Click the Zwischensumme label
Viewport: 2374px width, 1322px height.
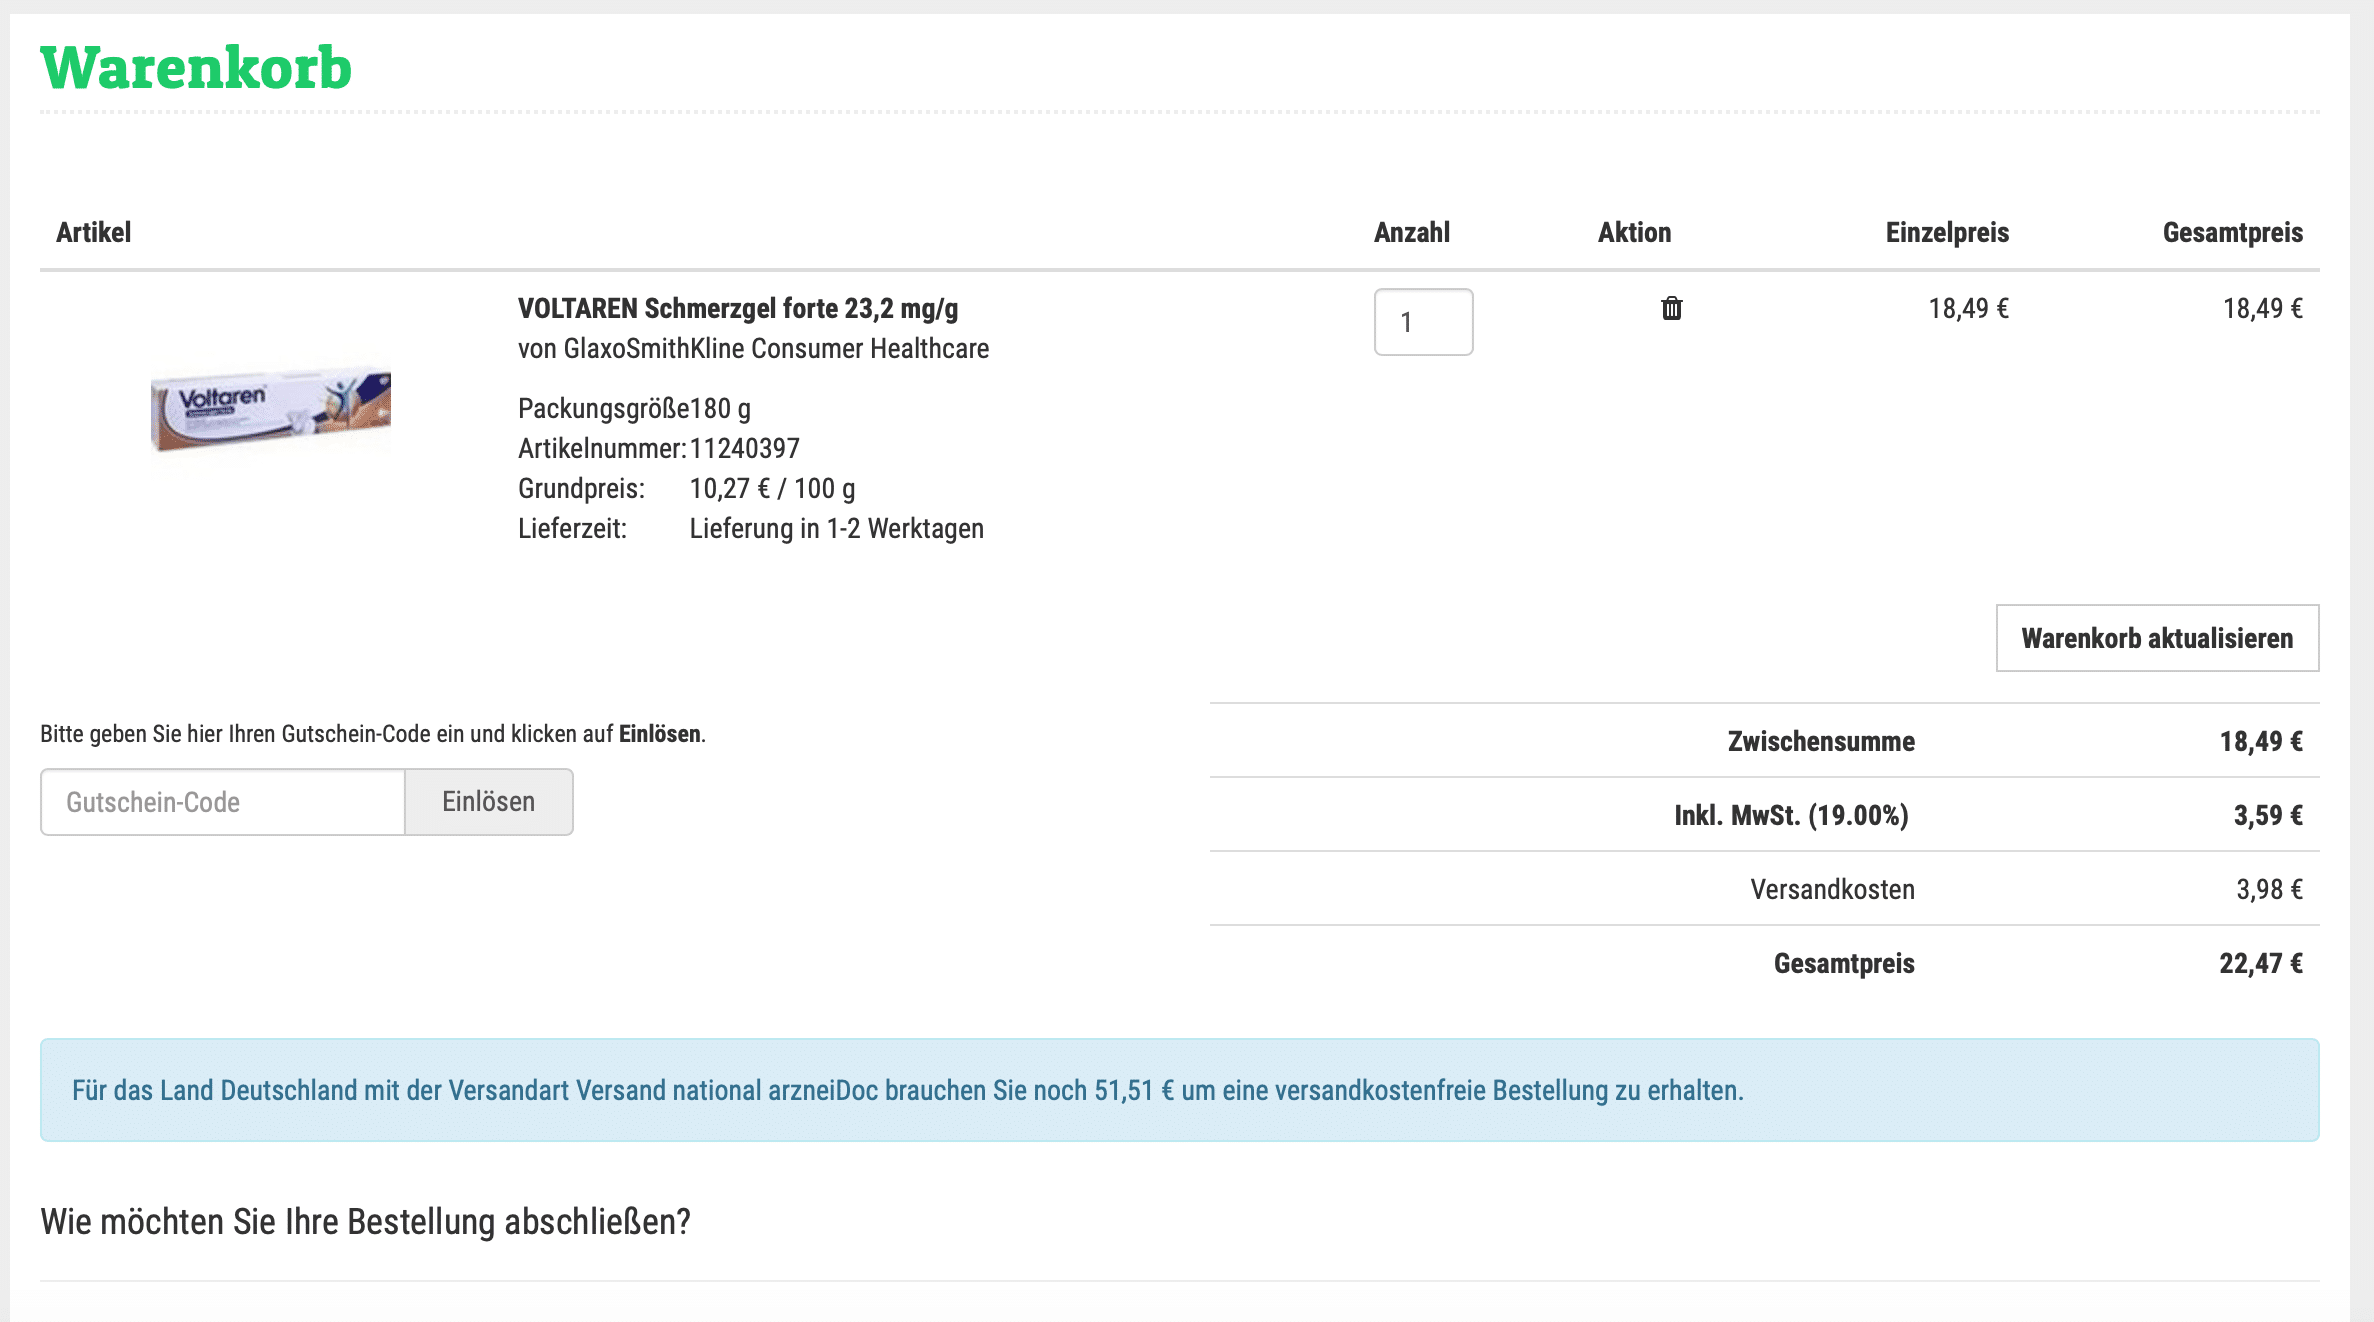pos(1821,741)
